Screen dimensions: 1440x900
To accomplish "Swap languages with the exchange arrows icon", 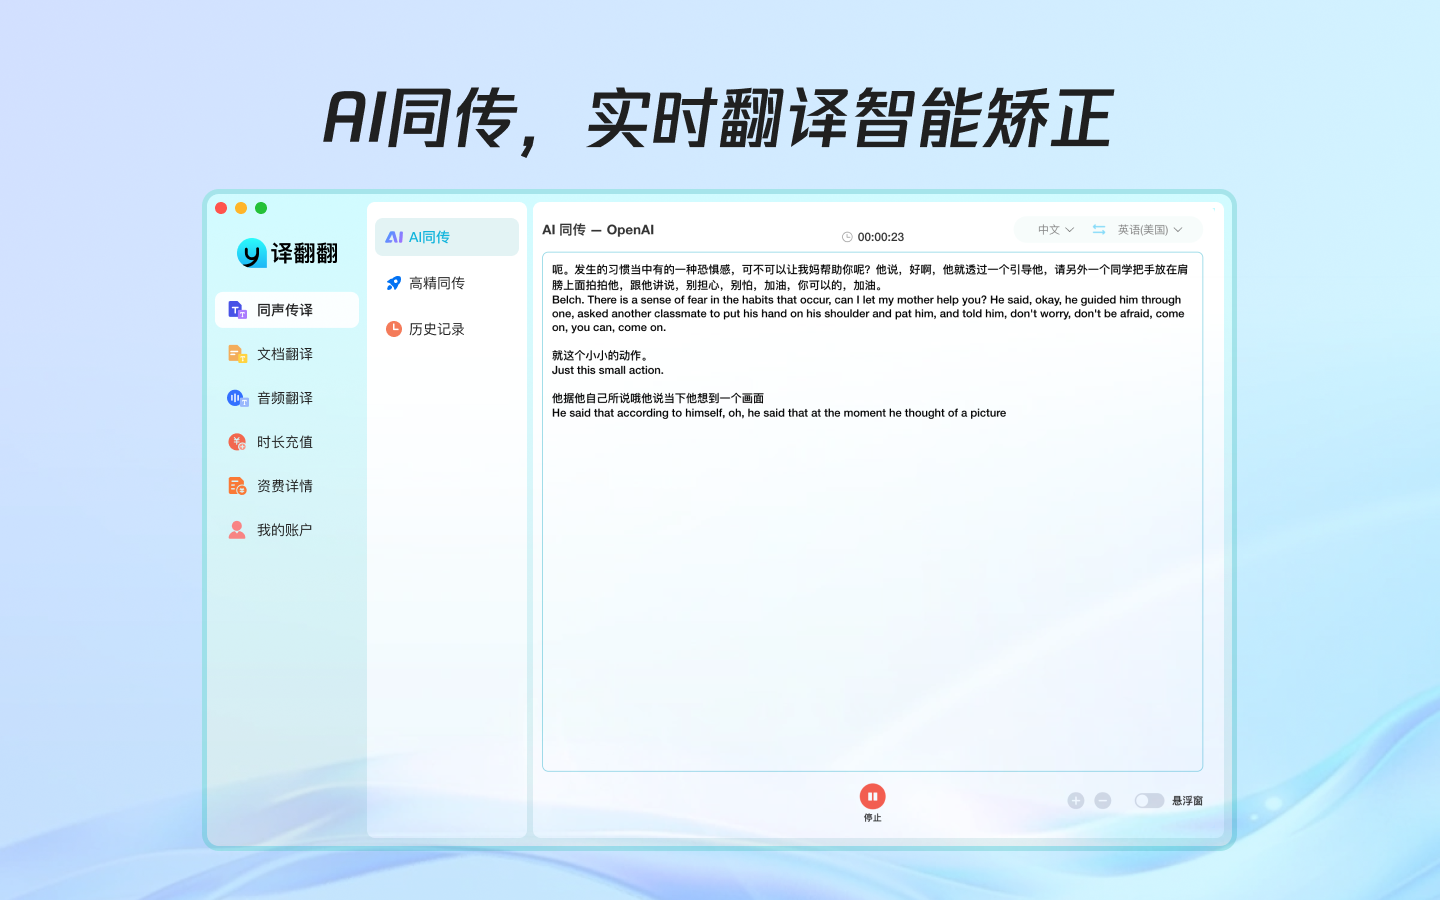I will [x=1098, y=229].
